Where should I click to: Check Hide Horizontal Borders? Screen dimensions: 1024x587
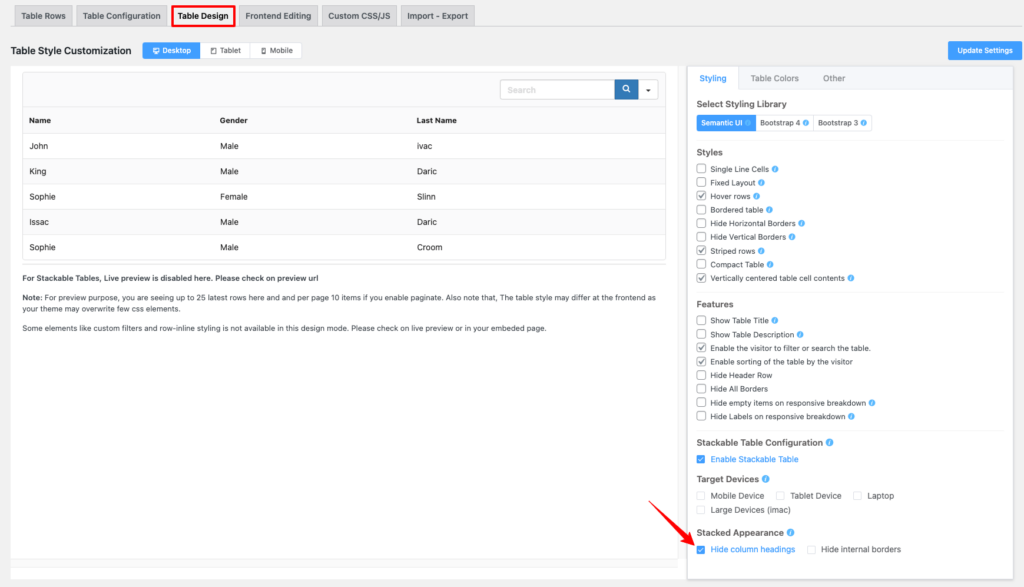click(x=701, y=223)
